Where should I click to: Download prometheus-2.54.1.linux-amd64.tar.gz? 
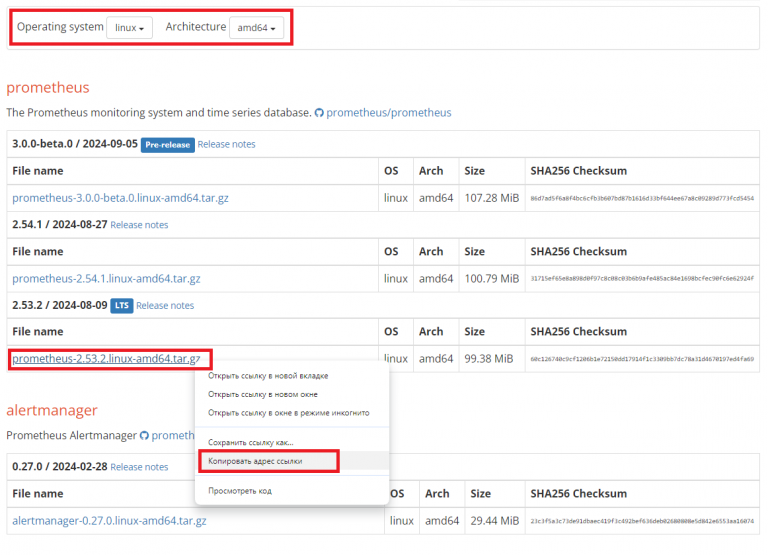pos(106,279)
